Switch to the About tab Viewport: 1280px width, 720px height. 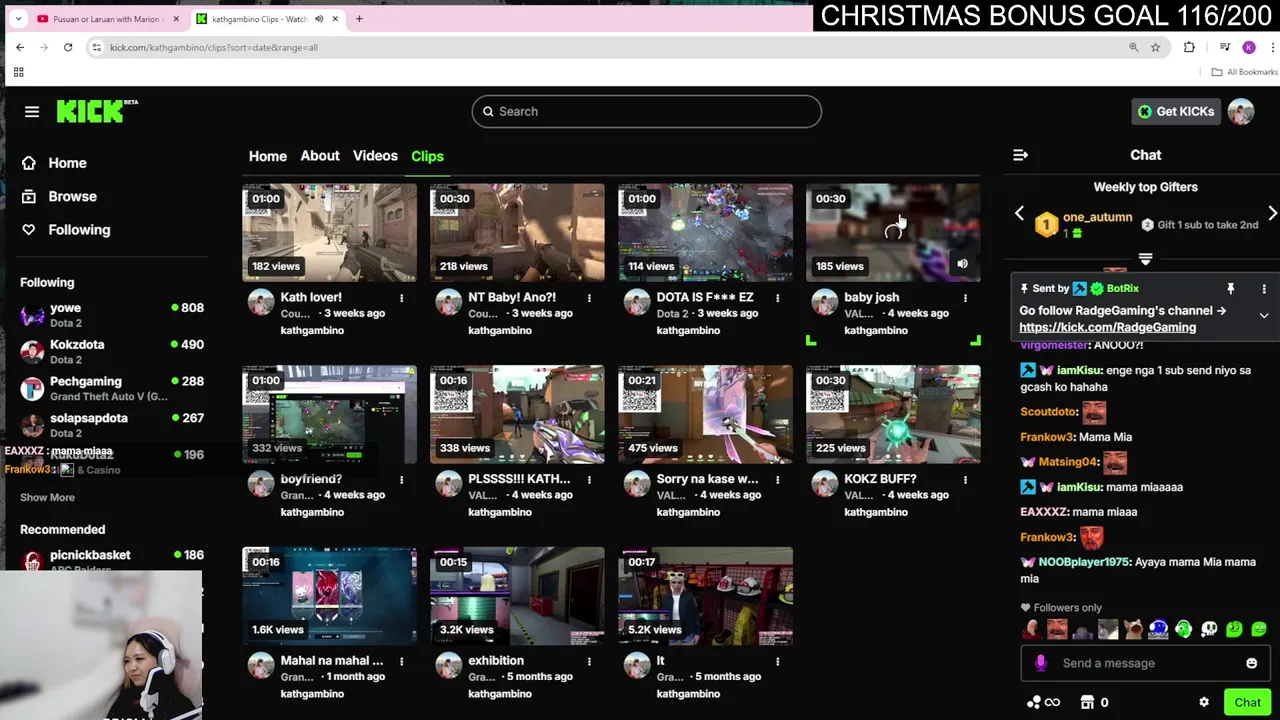(320, 156)
